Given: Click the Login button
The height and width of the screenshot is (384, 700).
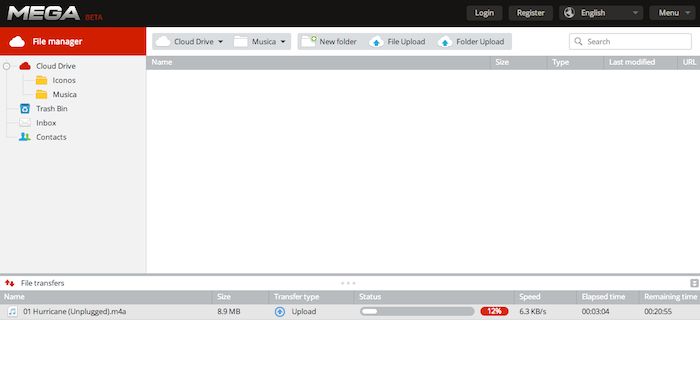Looking at the screenshot, I should 484,13.
